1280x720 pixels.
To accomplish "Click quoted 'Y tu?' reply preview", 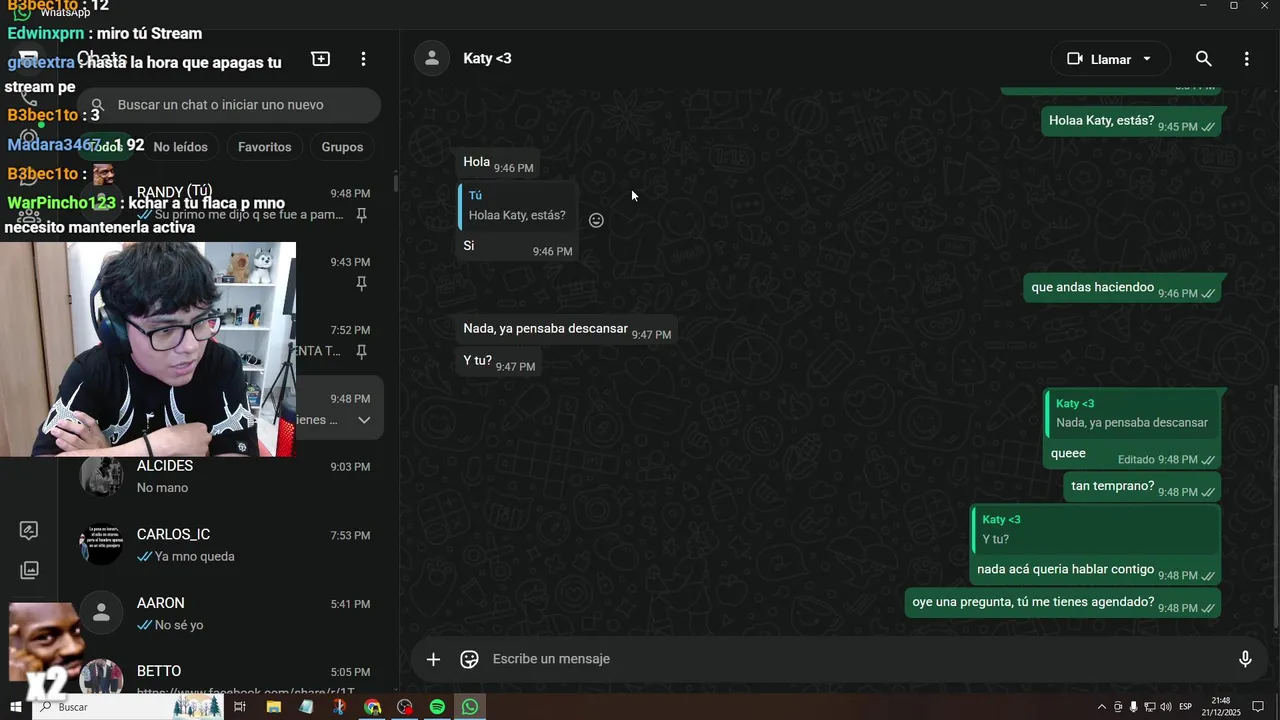I will (x=1096, y=529).
